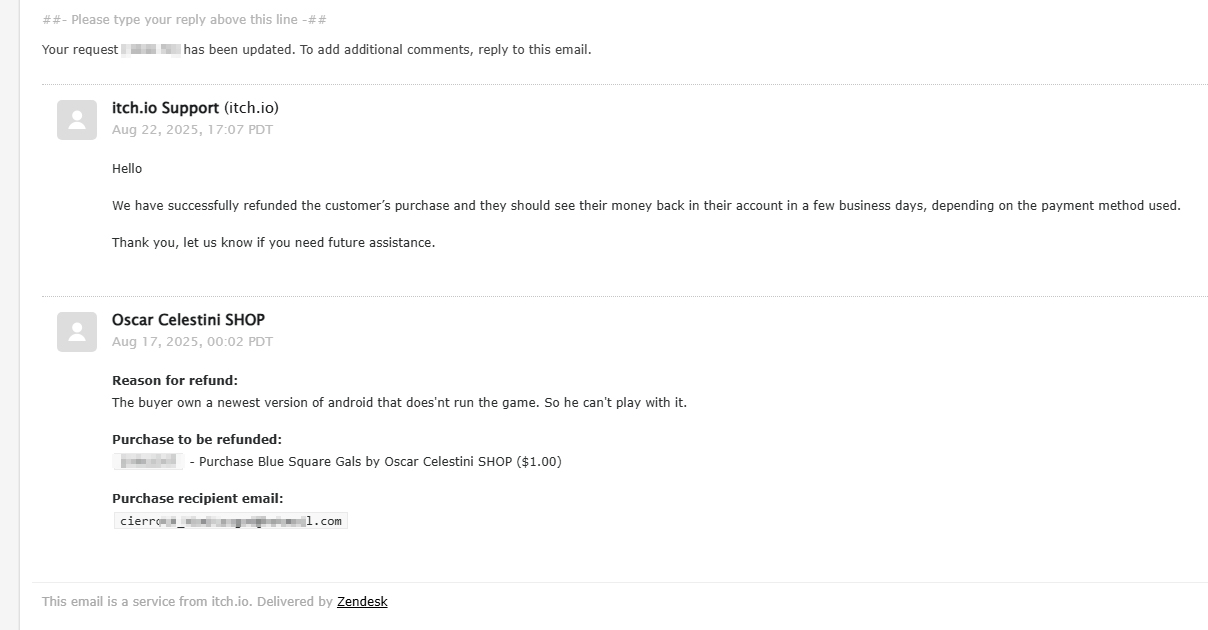
Task: Click the Aug 22, 2025 timestamp
Action: pyautogui.click(x=192, y=130)
